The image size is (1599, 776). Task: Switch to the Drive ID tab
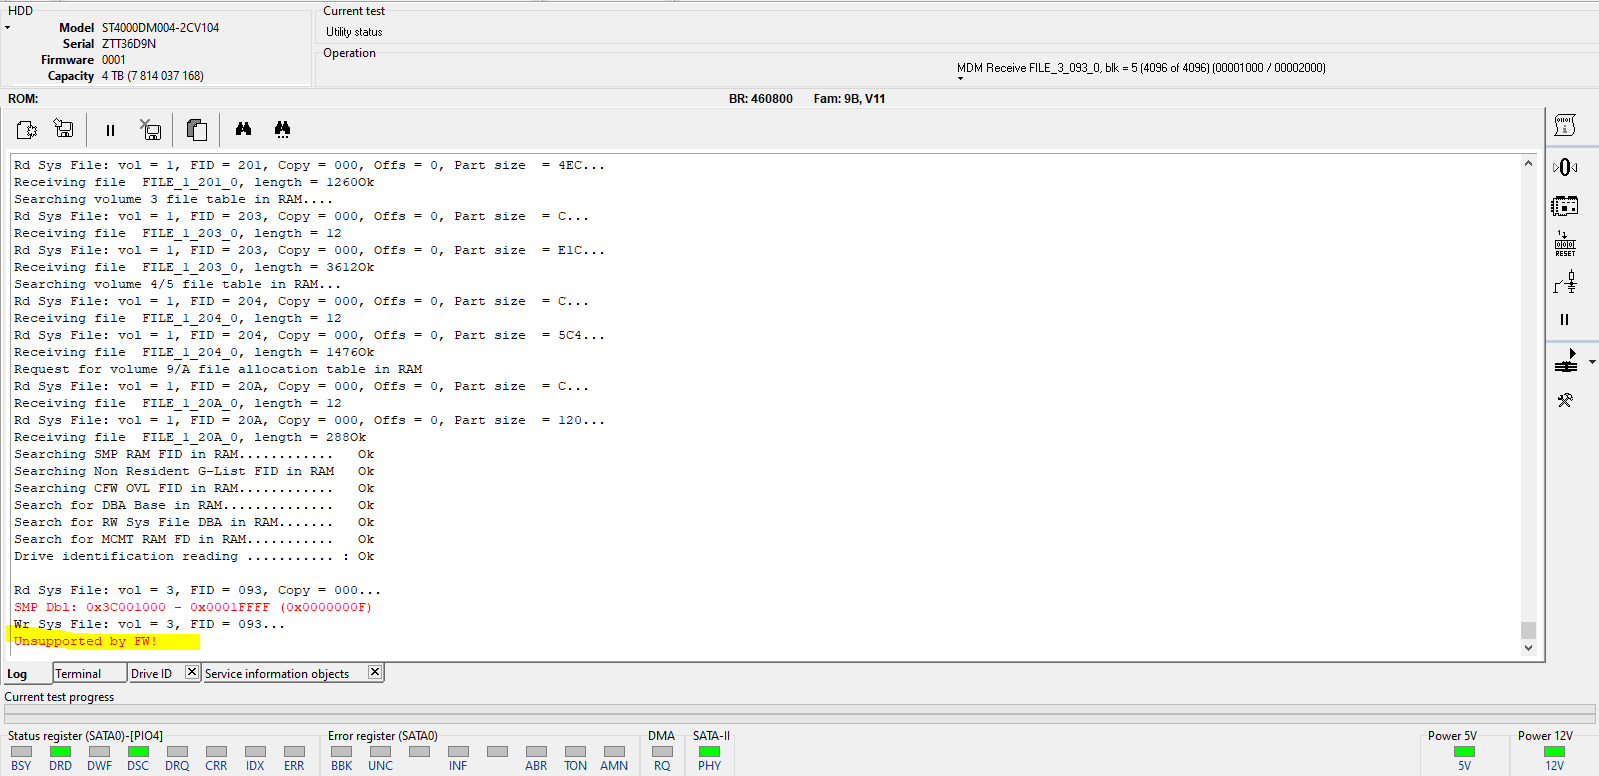pos(151,674)
